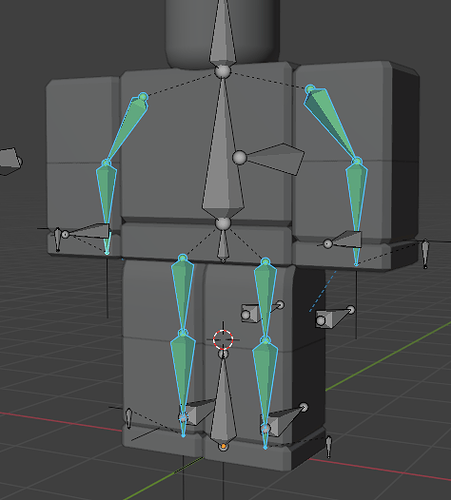Select the right hand IK control bone
Screen dimensions: 451x500
pyautogui.click(x=343, y=239)
